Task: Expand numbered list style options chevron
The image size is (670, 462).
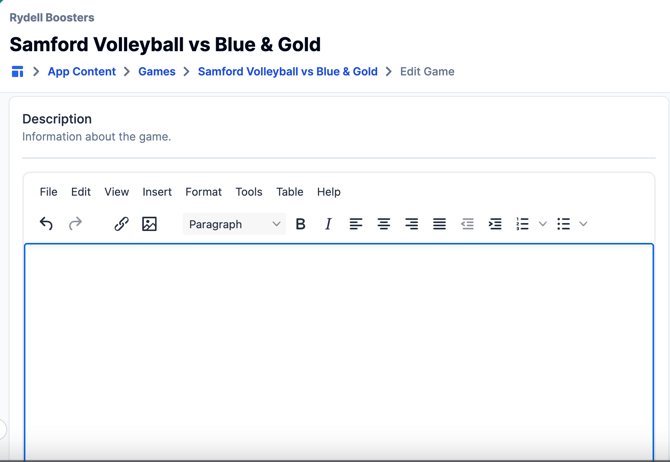Action: 543,224
